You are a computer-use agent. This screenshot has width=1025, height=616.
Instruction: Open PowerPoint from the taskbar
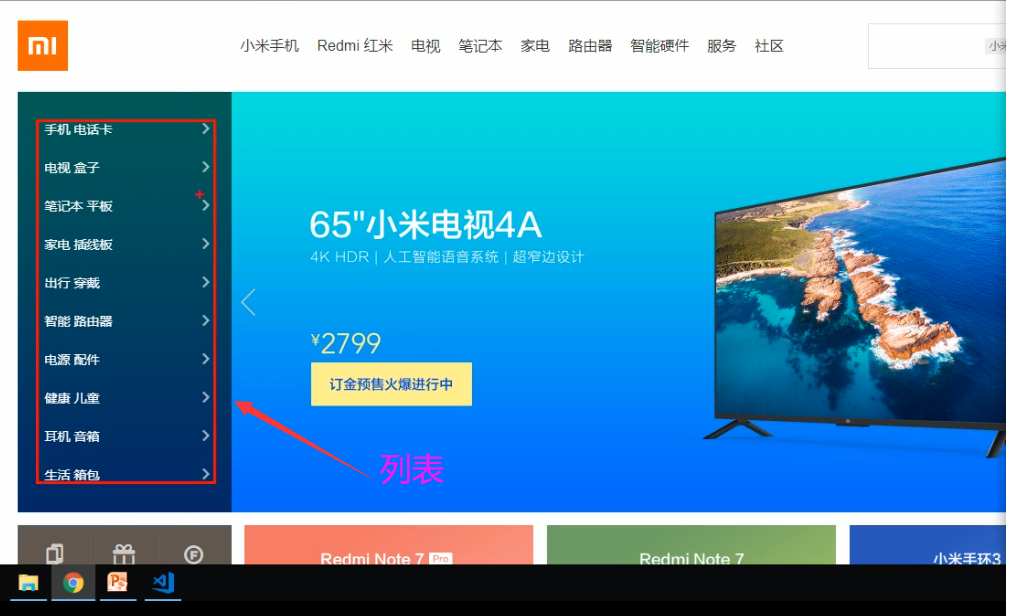(118, 582)
